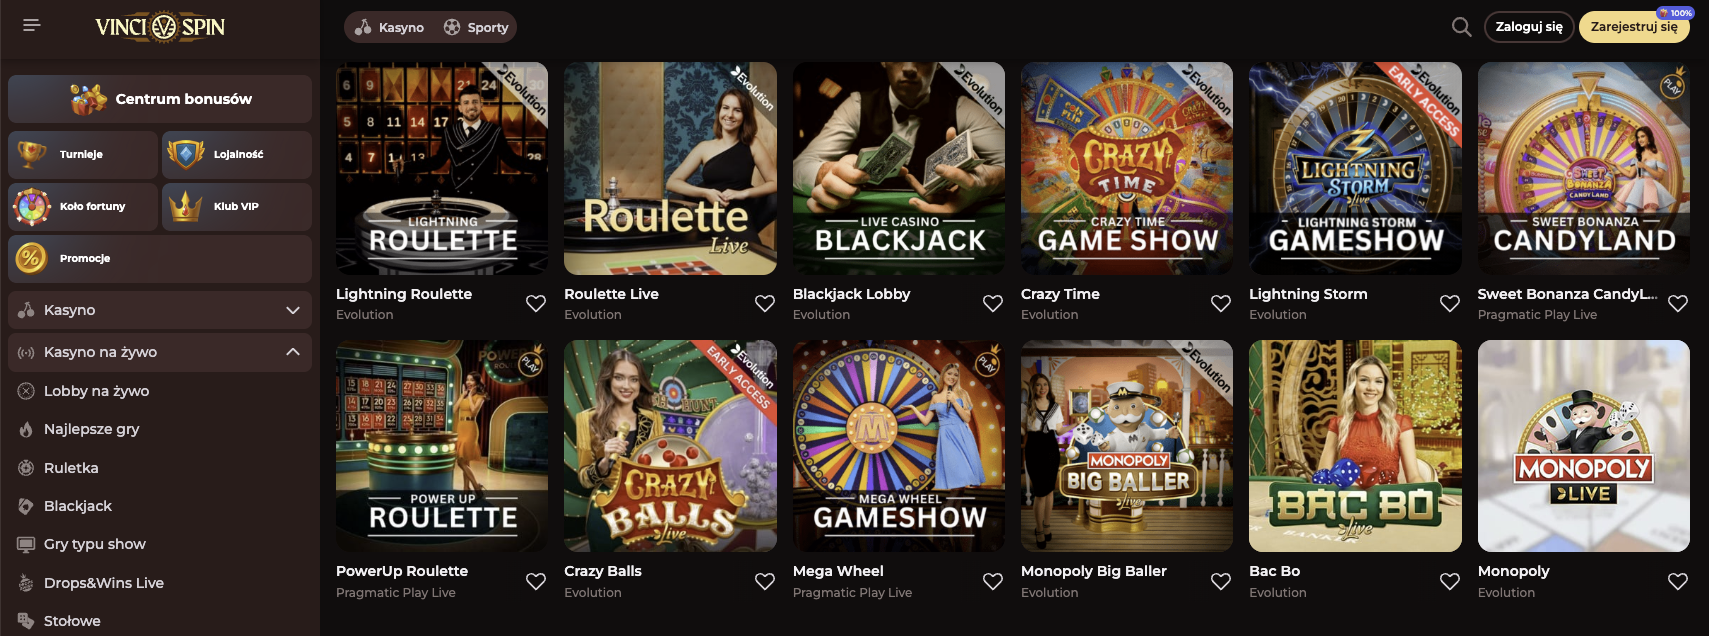Add Bac Bo to favorites
1709x636 pixels.
[1449, 581]
